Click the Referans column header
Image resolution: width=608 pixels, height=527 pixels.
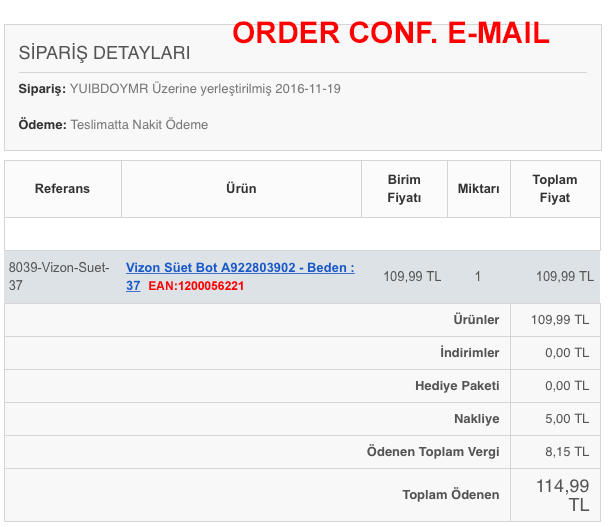62,188
